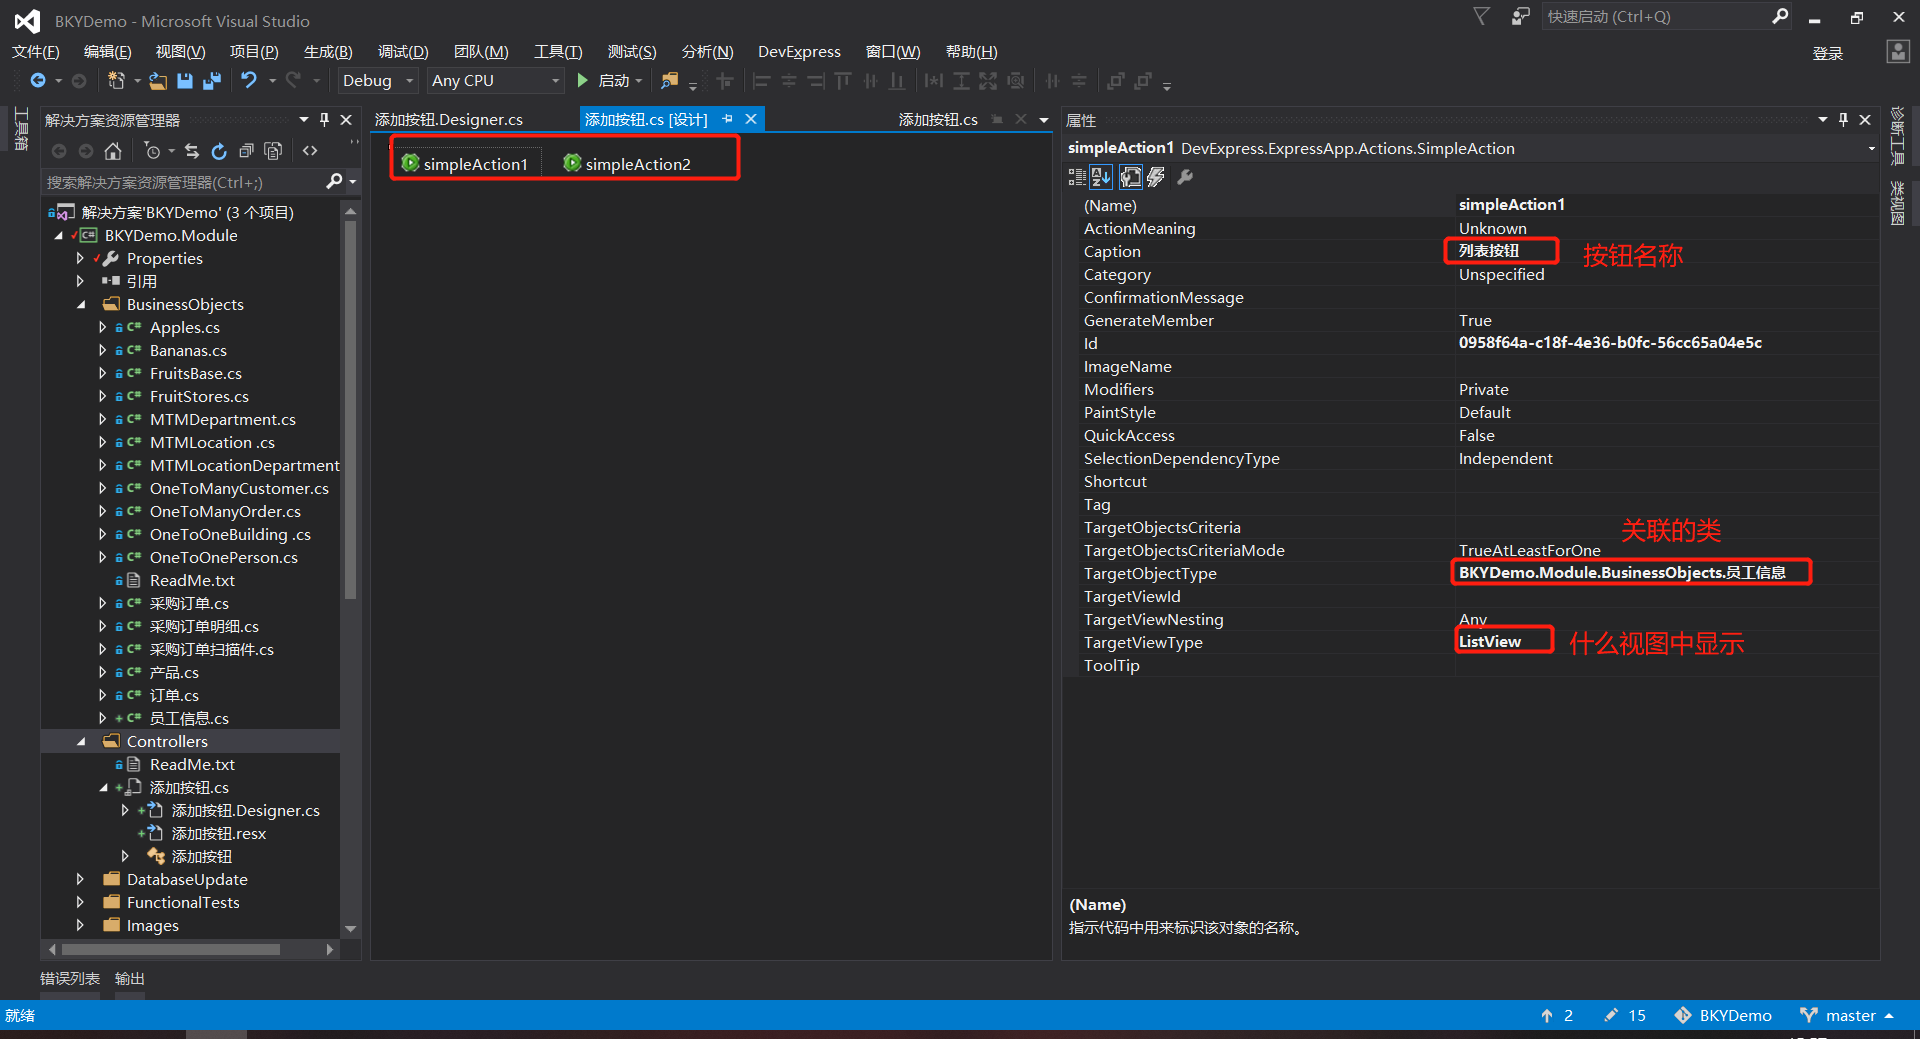Select the simpleAction1 component in the designer
Screen dimensions: 1920x1039
[x=465, y=164]
